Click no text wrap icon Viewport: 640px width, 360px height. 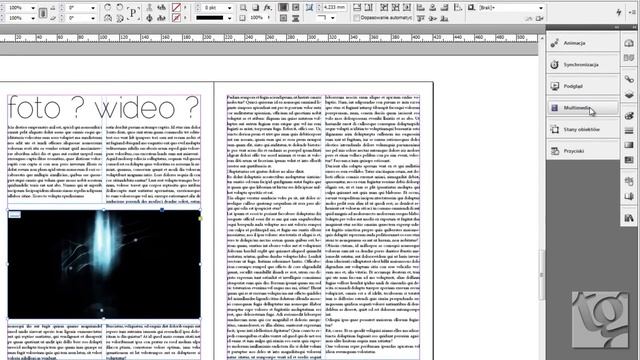(283, 7)
